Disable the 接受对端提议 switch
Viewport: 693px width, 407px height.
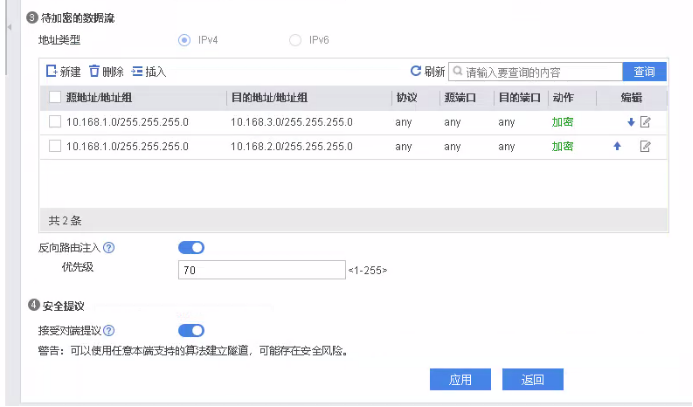[x=191, y=331]
